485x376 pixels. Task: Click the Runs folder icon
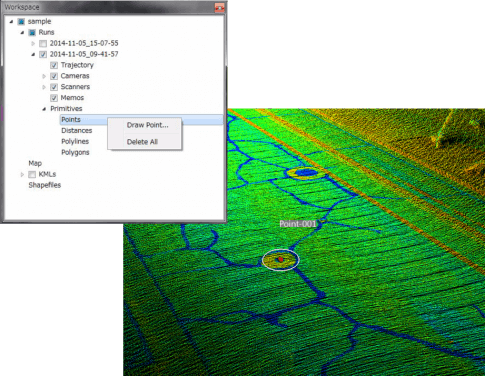(x=32, y=33)
